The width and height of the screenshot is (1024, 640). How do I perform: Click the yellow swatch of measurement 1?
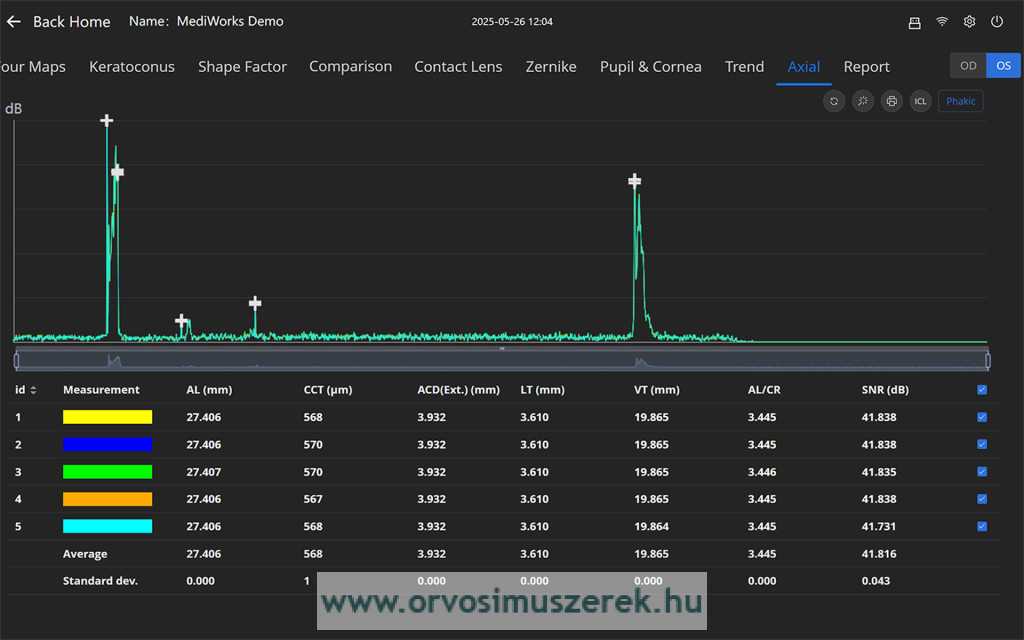(107, 417)
